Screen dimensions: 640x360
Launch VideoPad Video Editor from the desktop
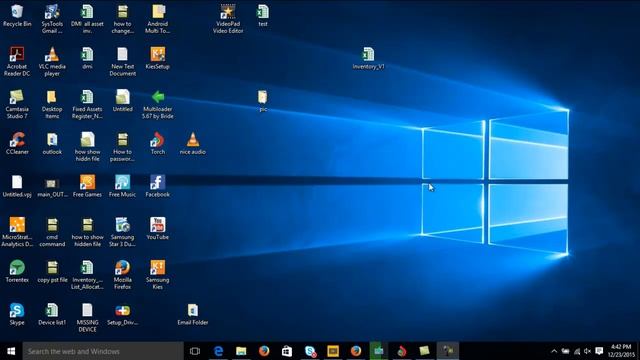pyautogui.click(x=228, y=19)
